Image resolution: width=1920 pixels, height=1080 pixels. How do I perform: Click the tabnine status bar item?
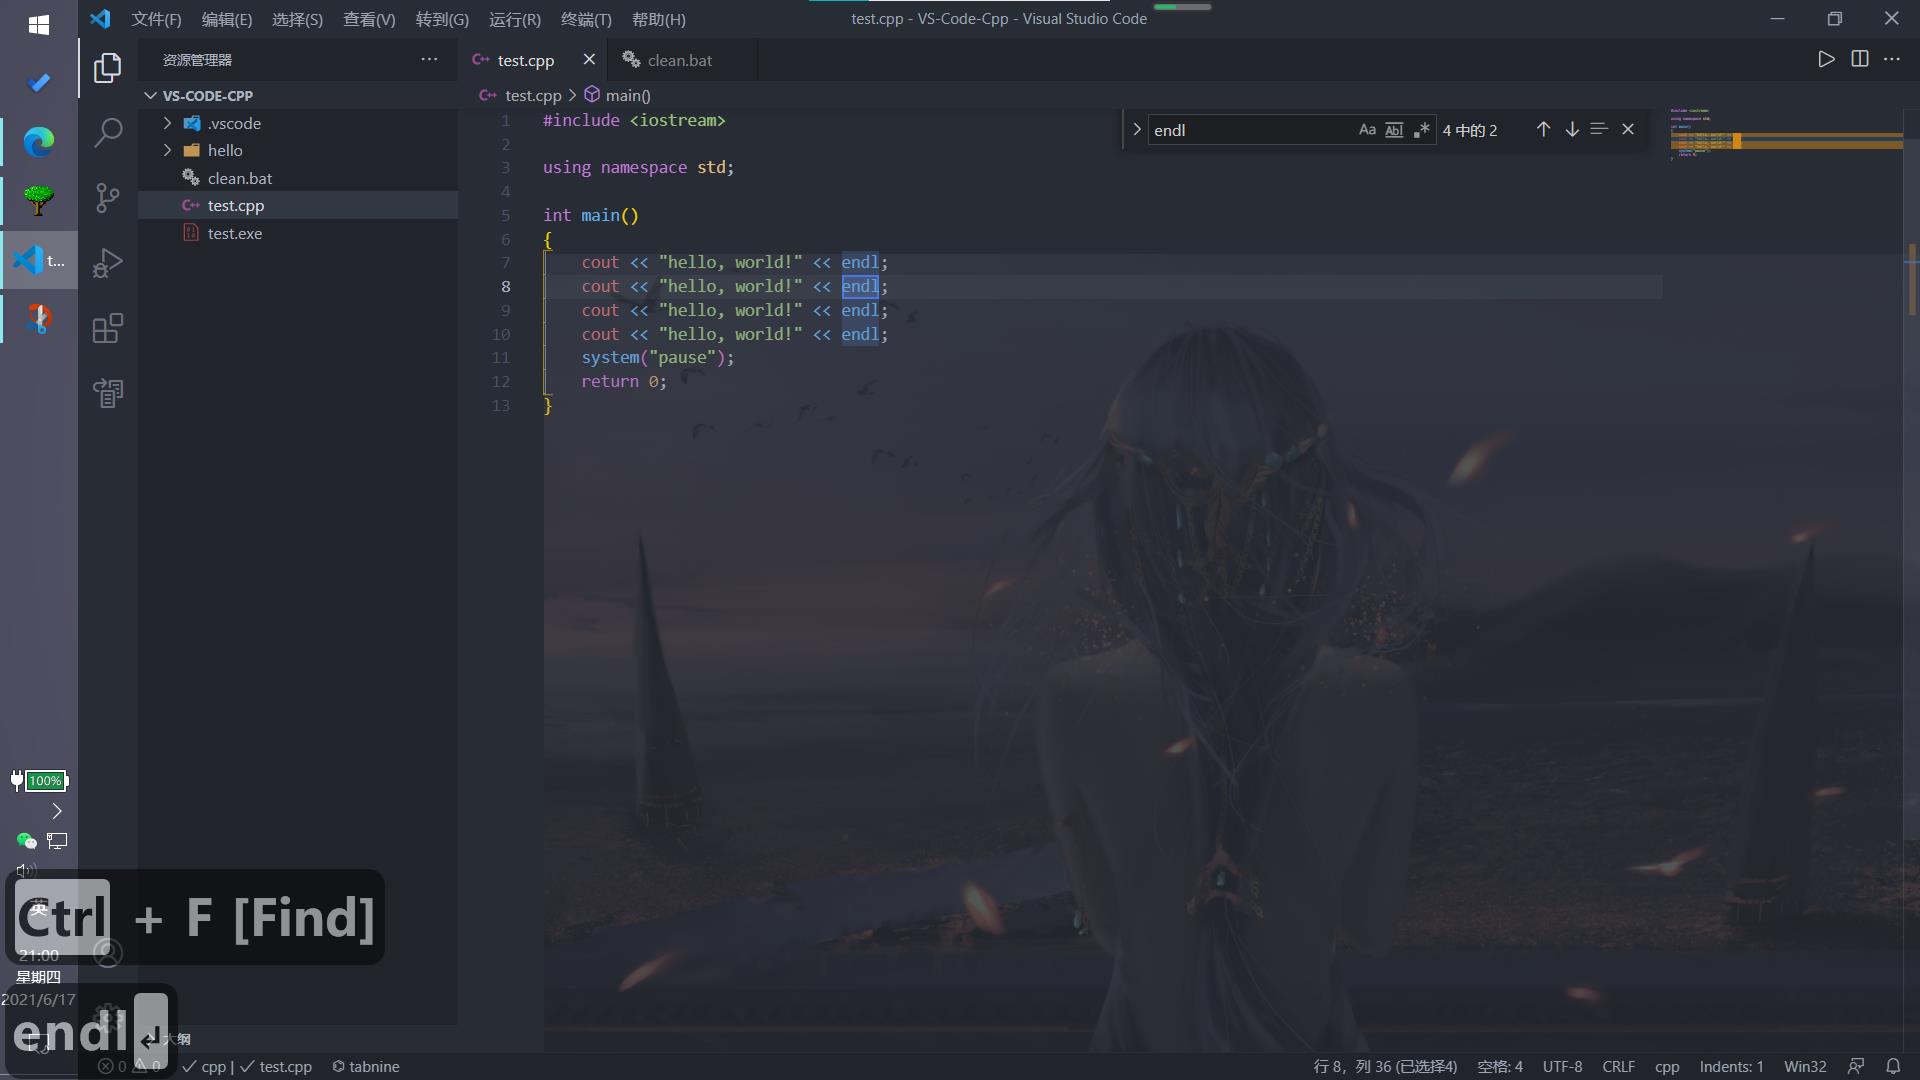tap(366, 1066)
